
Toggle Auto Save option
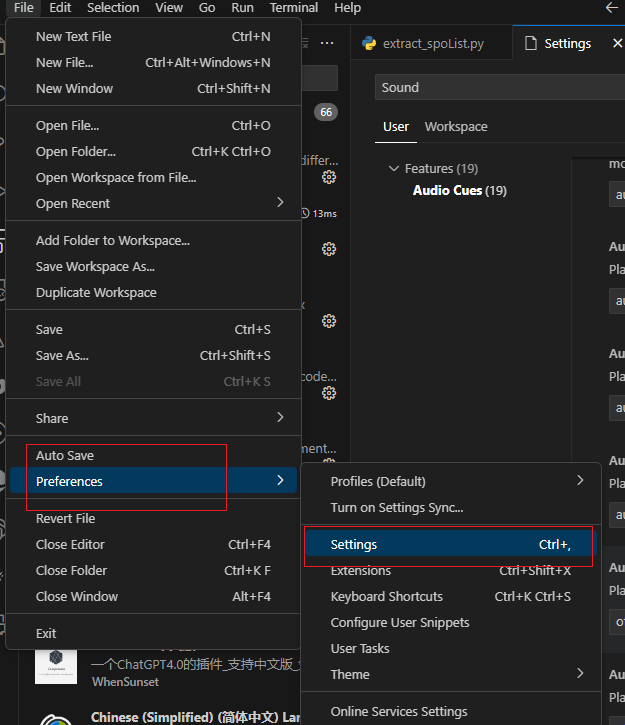pos(153,455)
